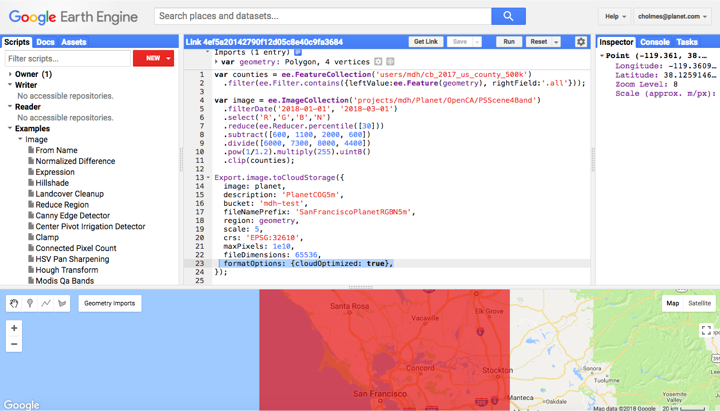720x411 pixels.
Task: Open Center Pivot Irrigation Detector script
Action: coord(90,226)
